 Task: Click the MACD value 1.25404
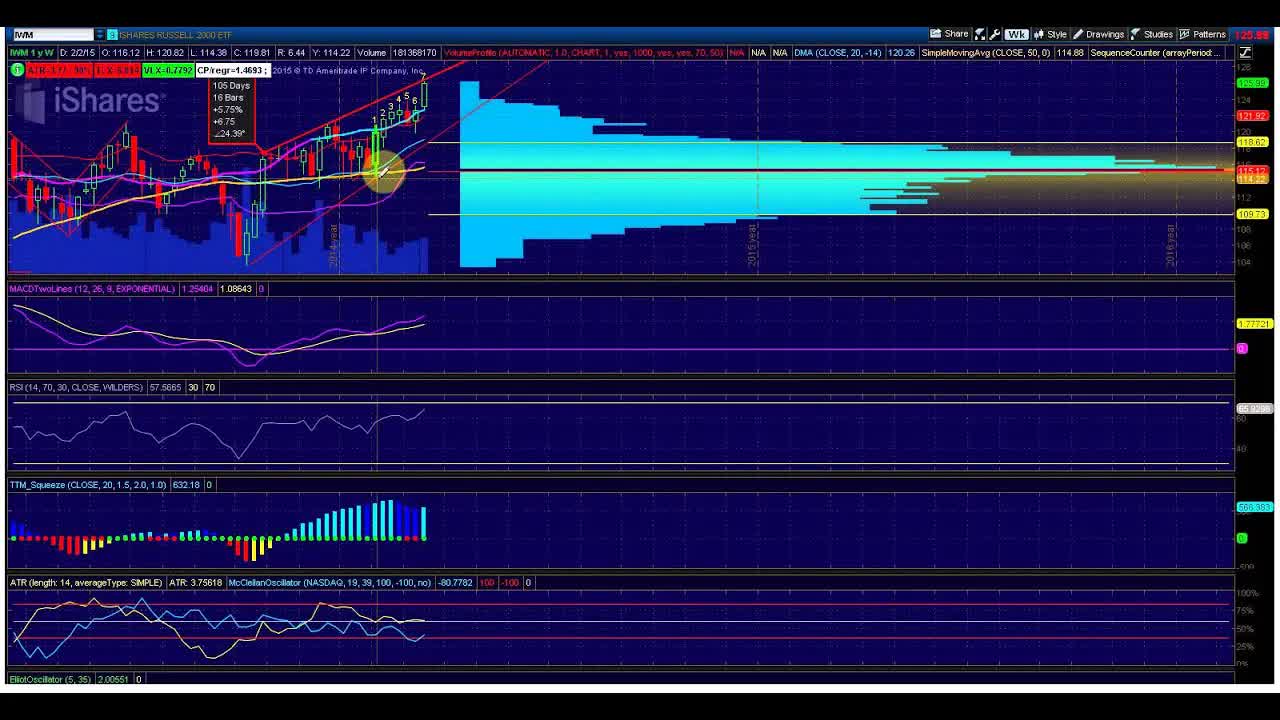pos(197,289)
